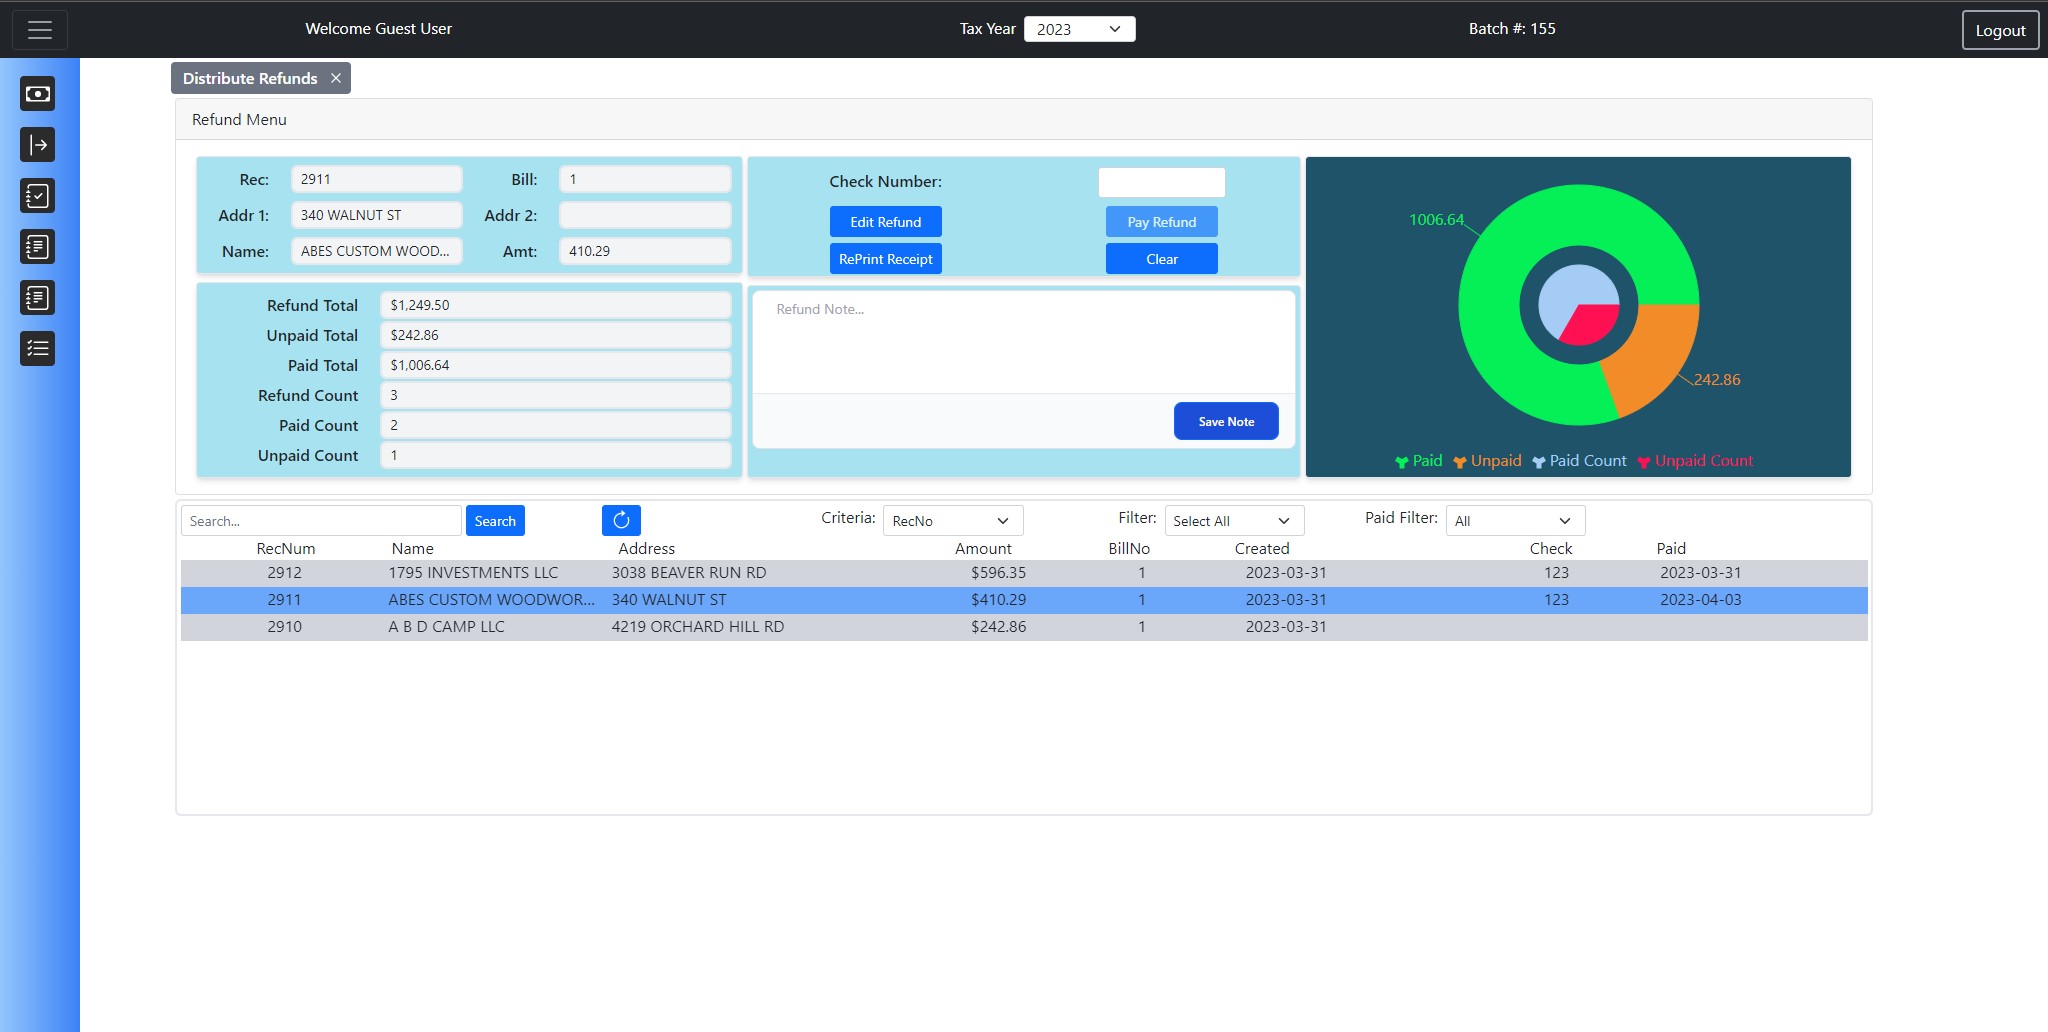Click the Paid Count field
This screenshot has height=1032, width=2048.
click(556, 425)
